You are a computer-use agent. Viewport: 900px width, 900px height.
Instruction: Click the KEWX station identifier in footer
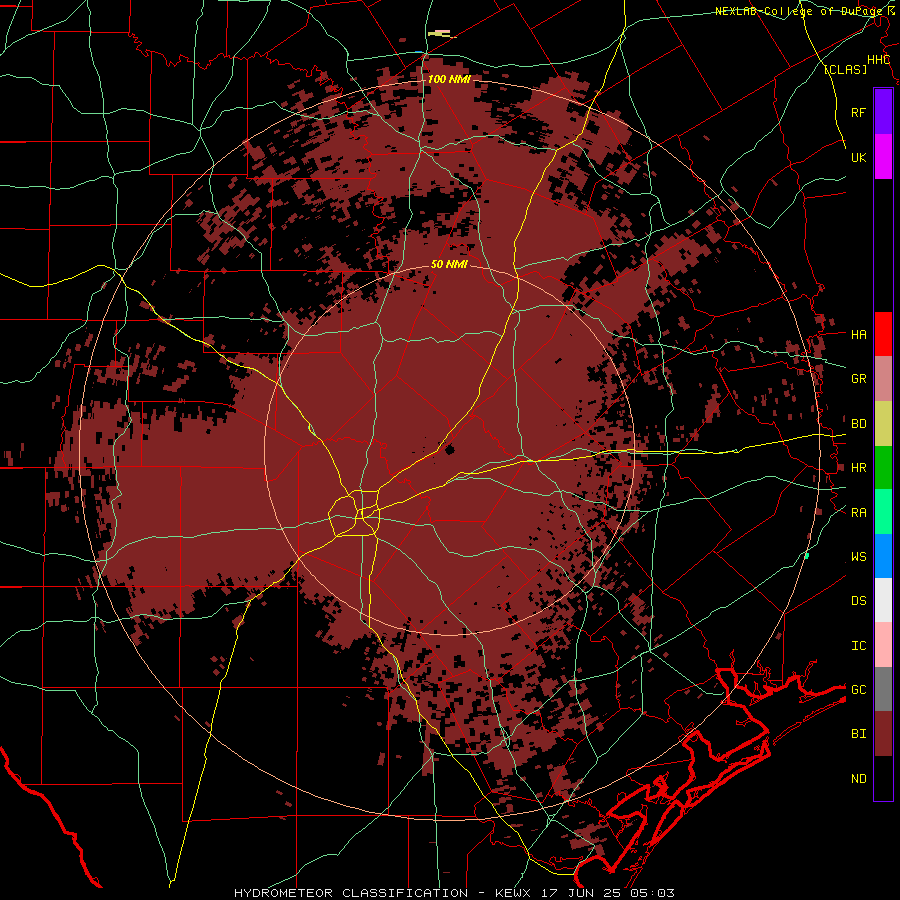pos(514,893)
